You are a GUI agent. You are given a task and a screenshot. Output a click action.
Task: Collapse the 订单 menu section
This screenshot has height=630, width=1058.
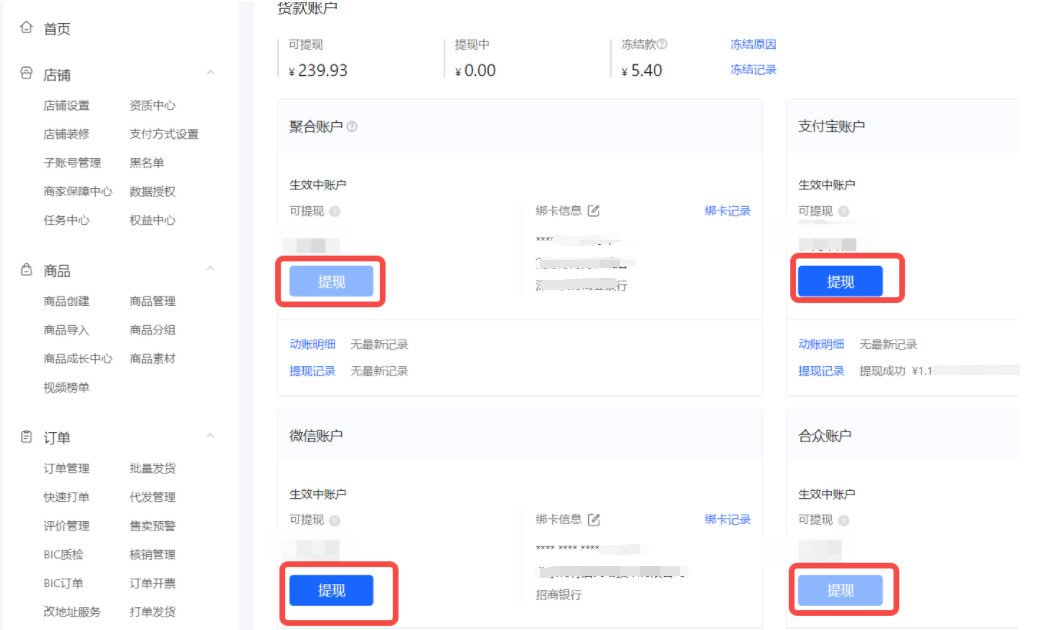[210, 437]
